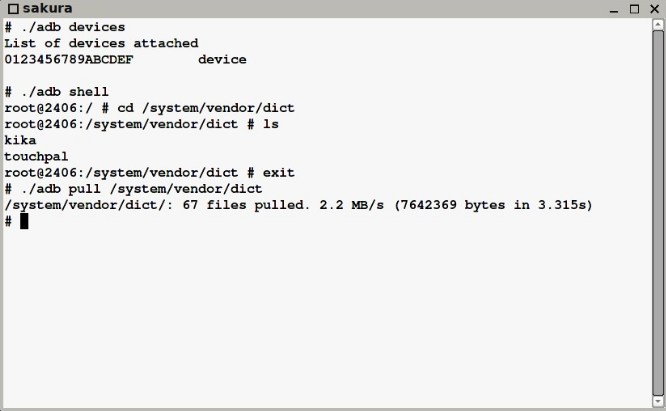The width and height of the screenshot is (666, 411).
Task: Click the scrollbar up arrow
Action: [x=658, y=24]
